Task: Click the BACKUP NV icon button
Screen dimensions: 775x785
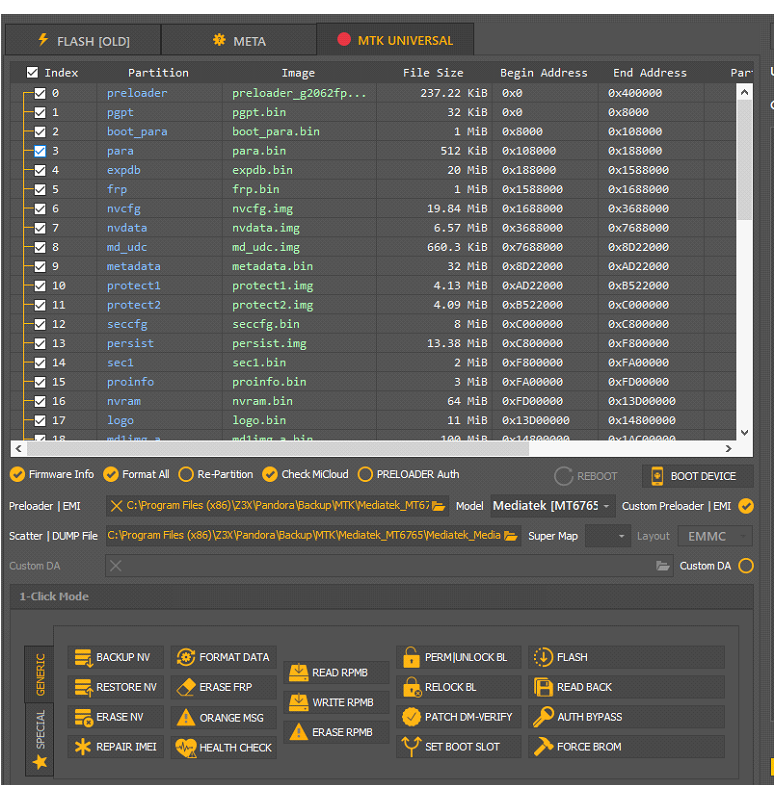Action: [x=116, y=657]
